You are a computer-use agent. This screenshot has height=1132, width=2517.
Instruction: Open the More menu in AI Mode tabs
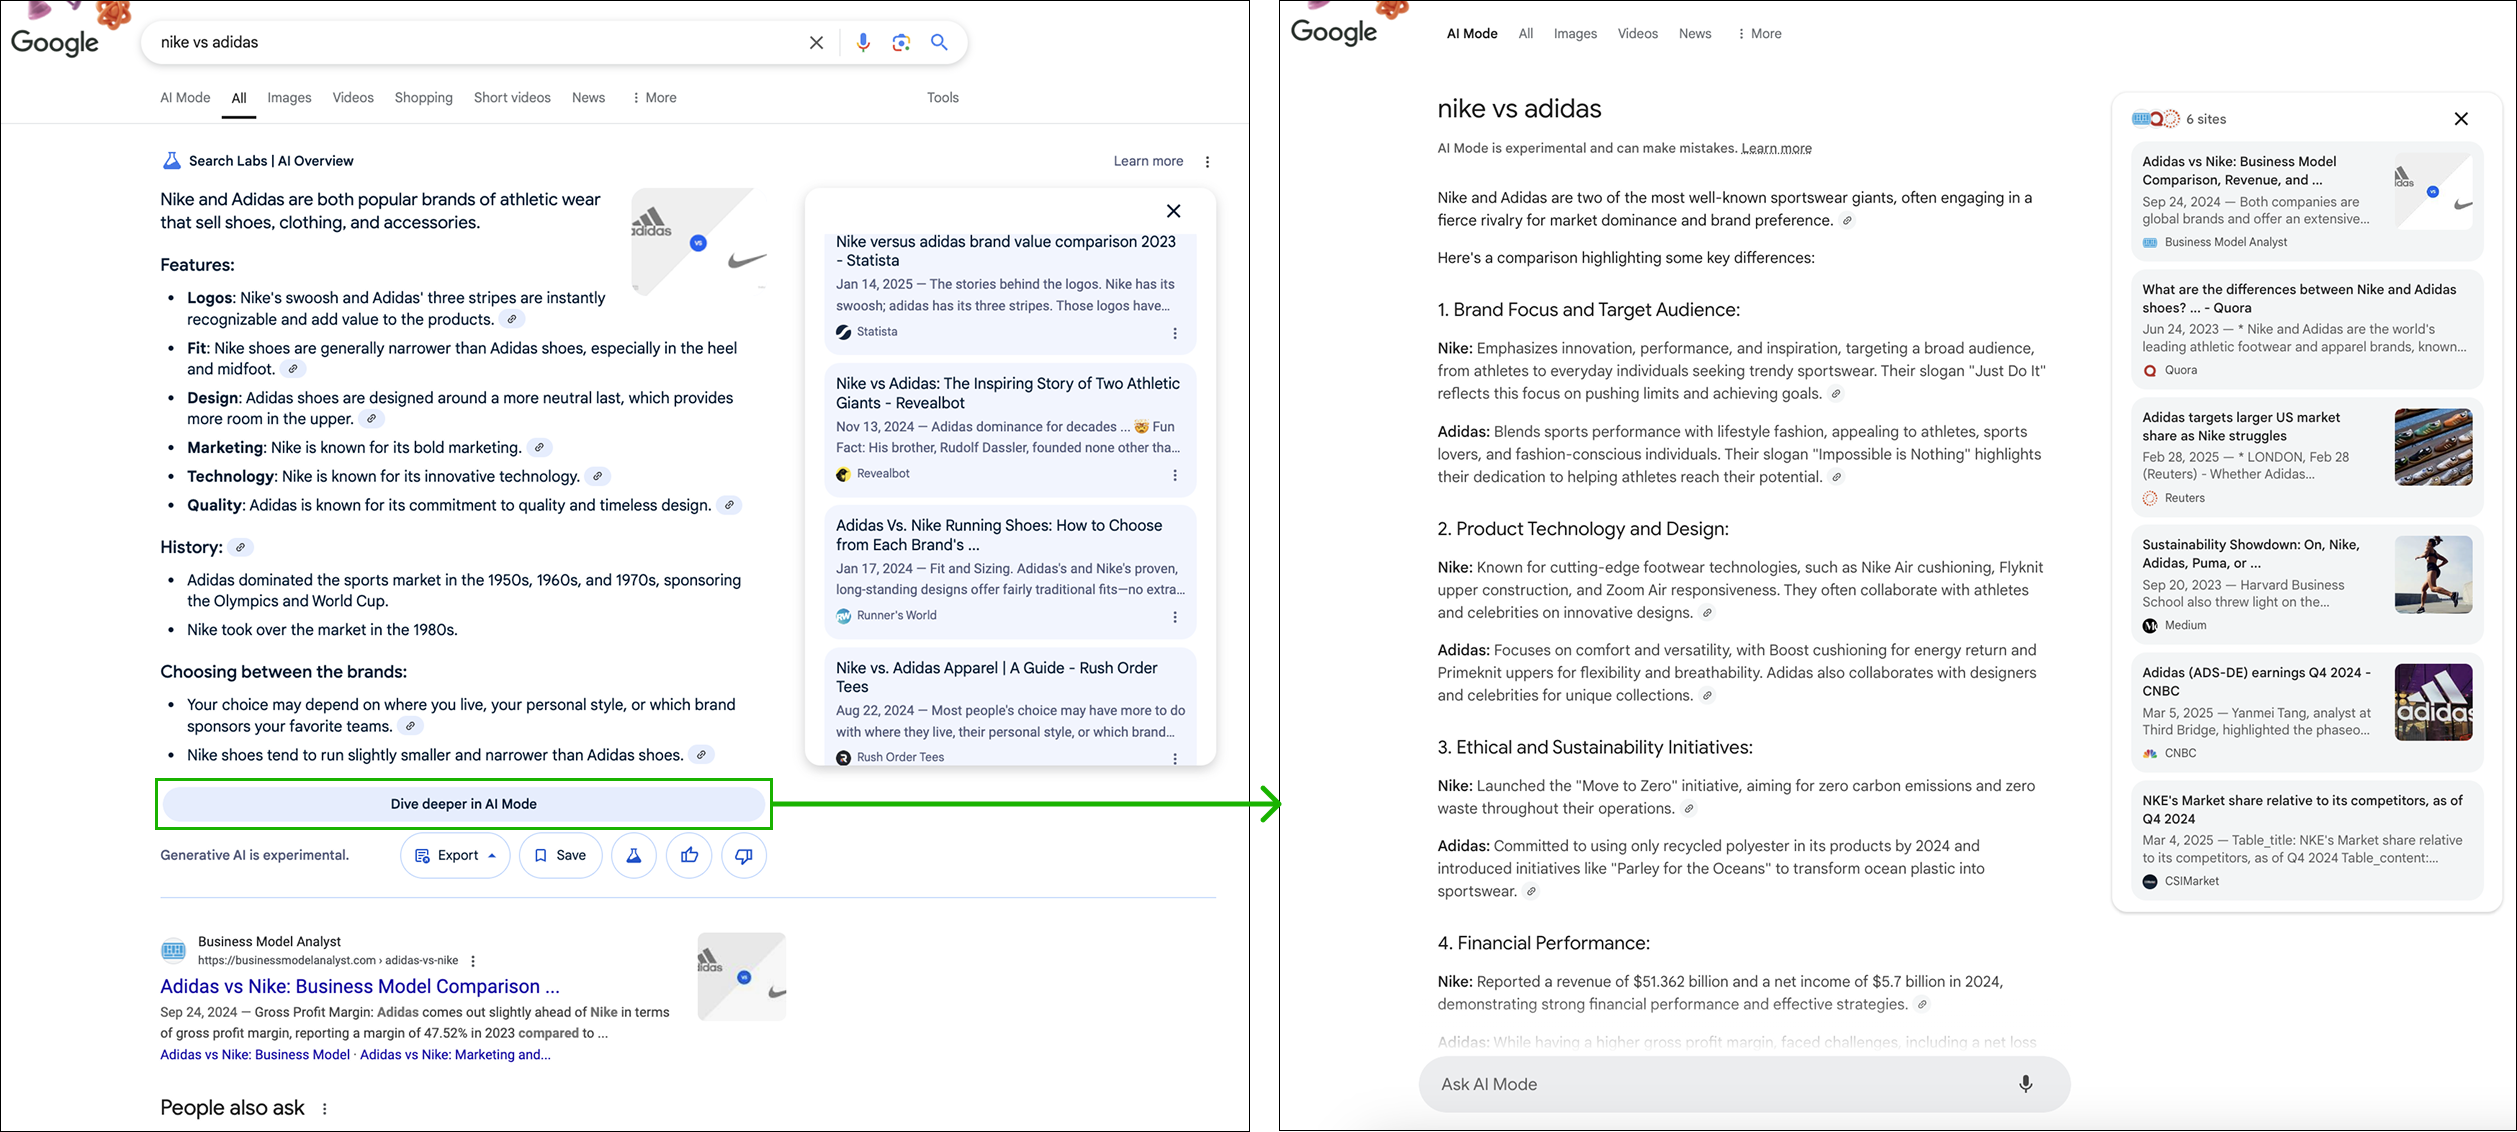click(x=1759, y=33)
